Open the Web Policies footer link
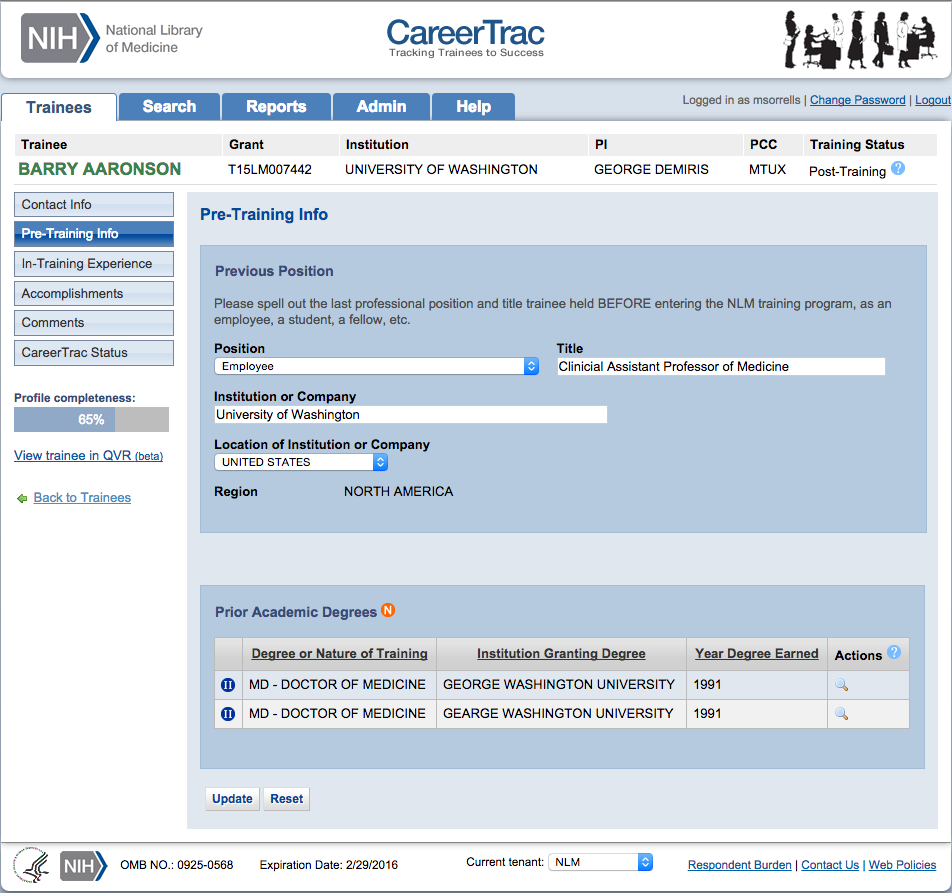952x893 pixels. click(902, 865)
